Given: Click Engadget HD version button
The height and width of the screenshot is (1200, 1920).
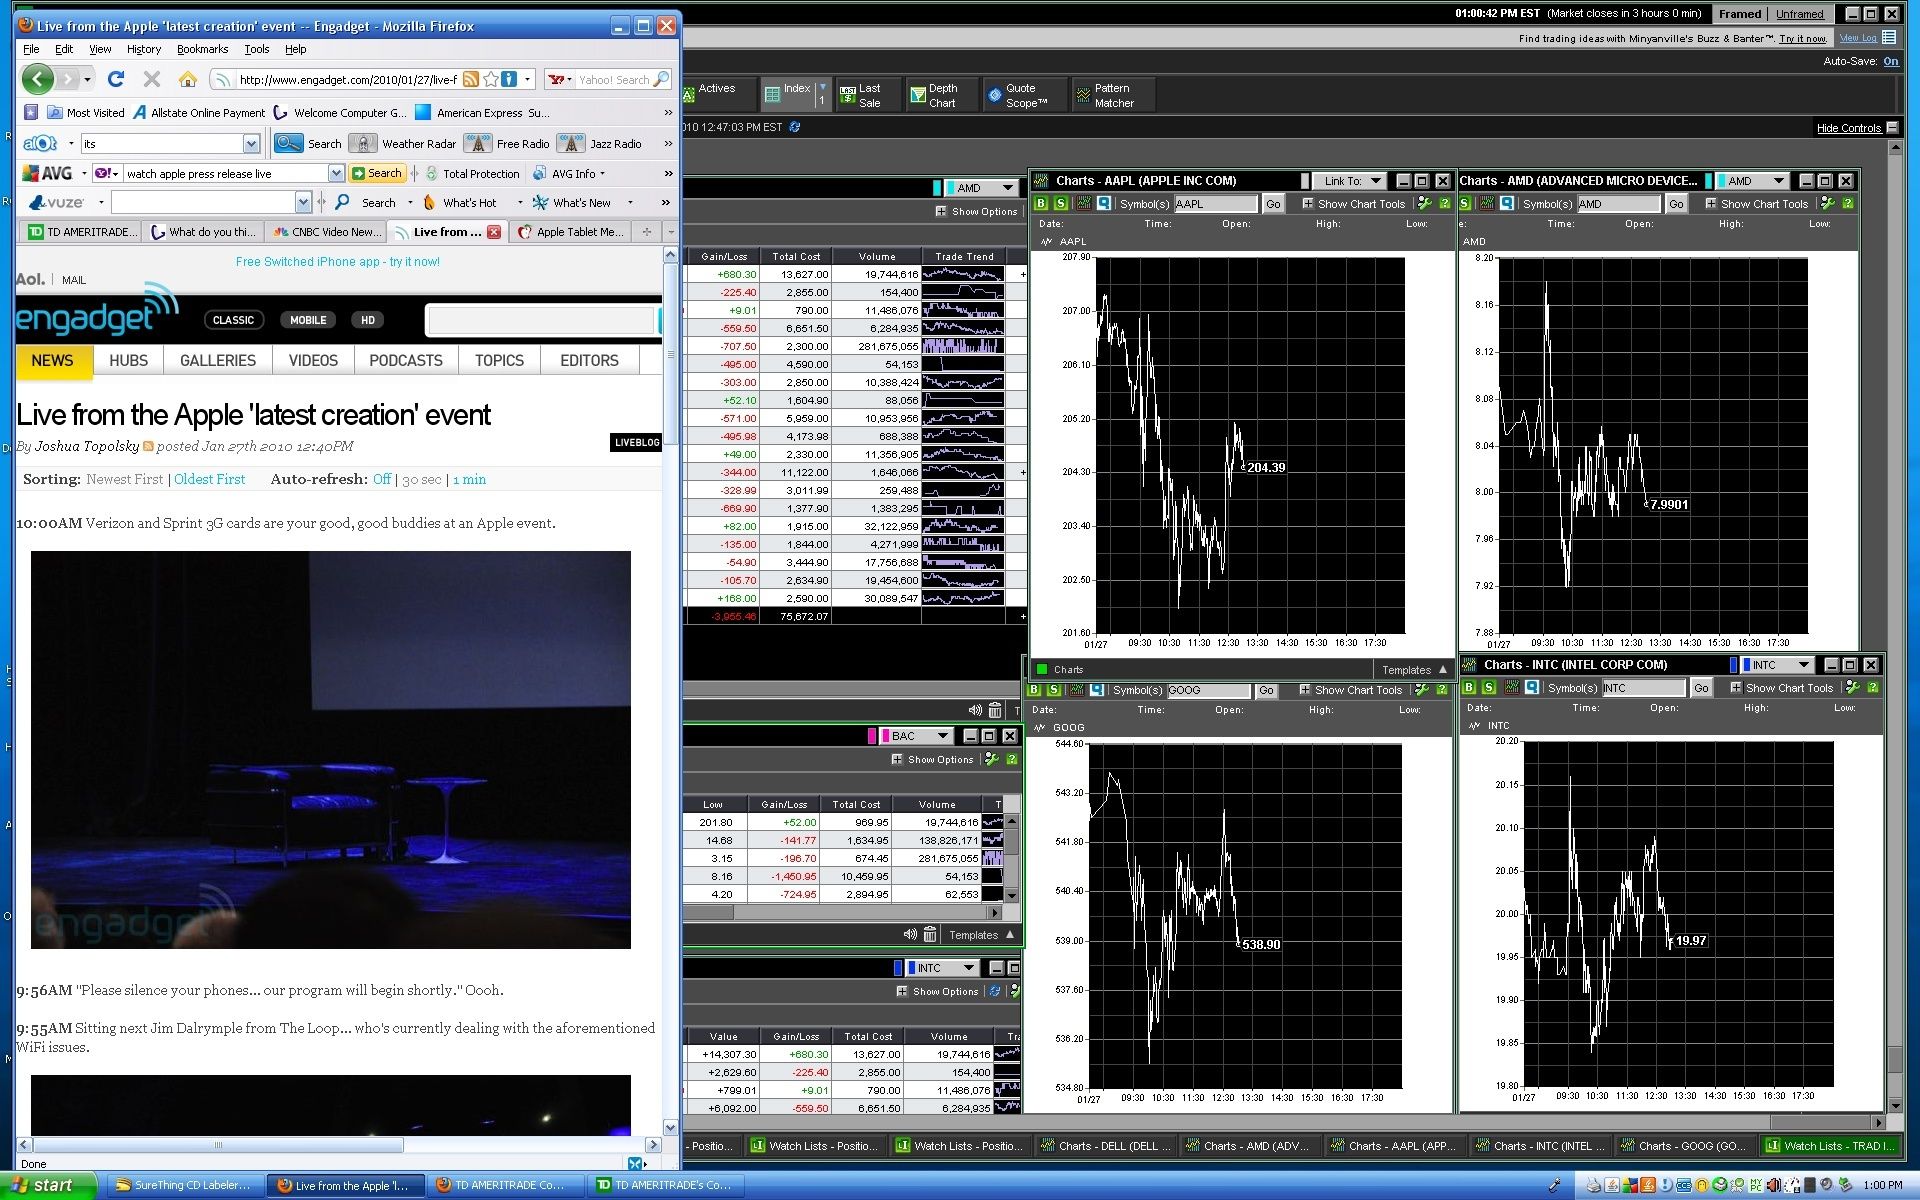Looking at the screenshot, I should tap(367, 320).
